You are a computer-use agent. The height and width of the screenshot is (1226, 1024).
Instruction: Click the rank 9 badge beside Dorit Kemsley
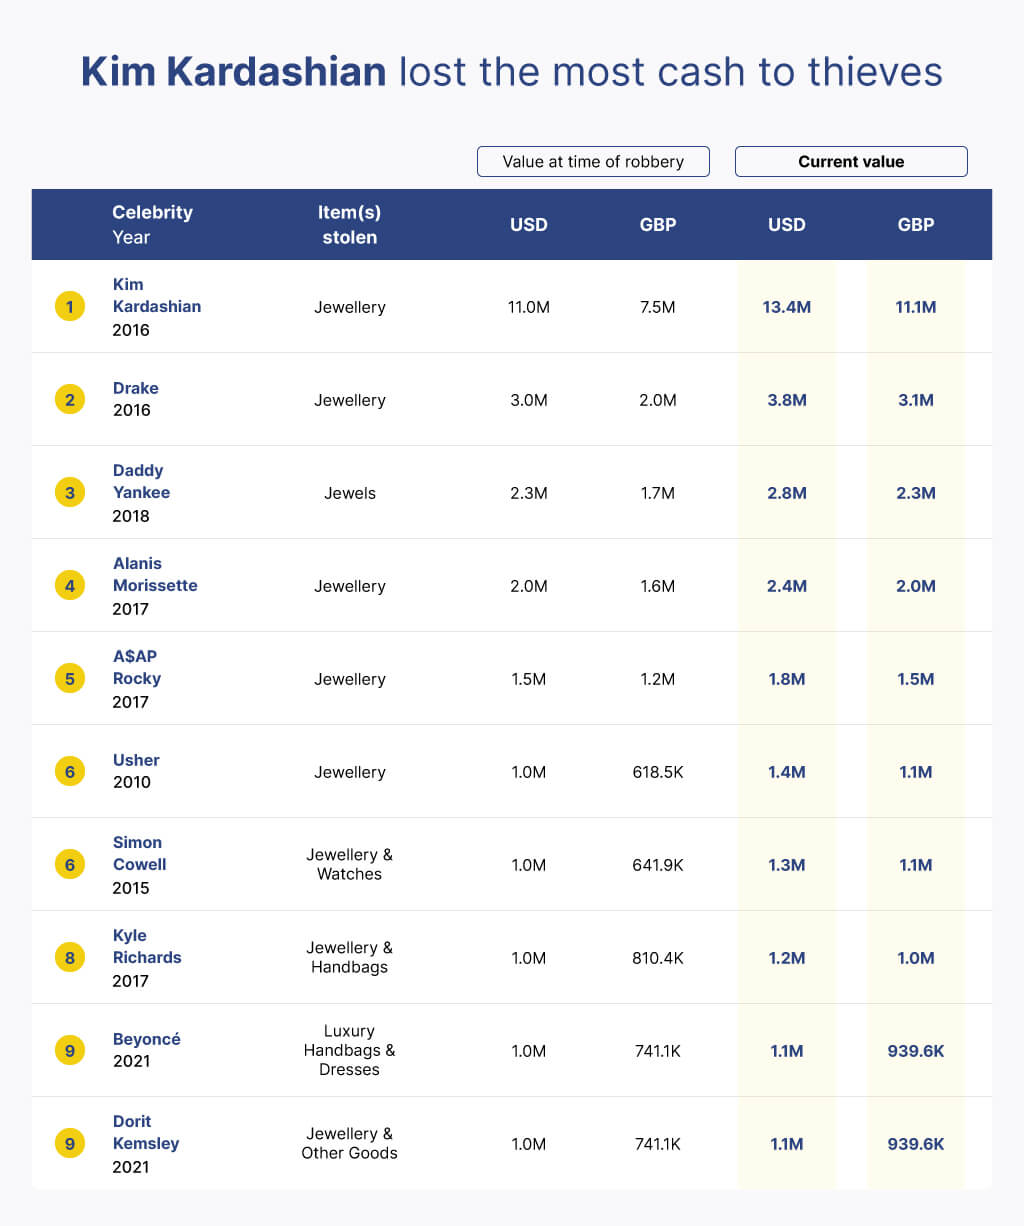coord(69,1143)
